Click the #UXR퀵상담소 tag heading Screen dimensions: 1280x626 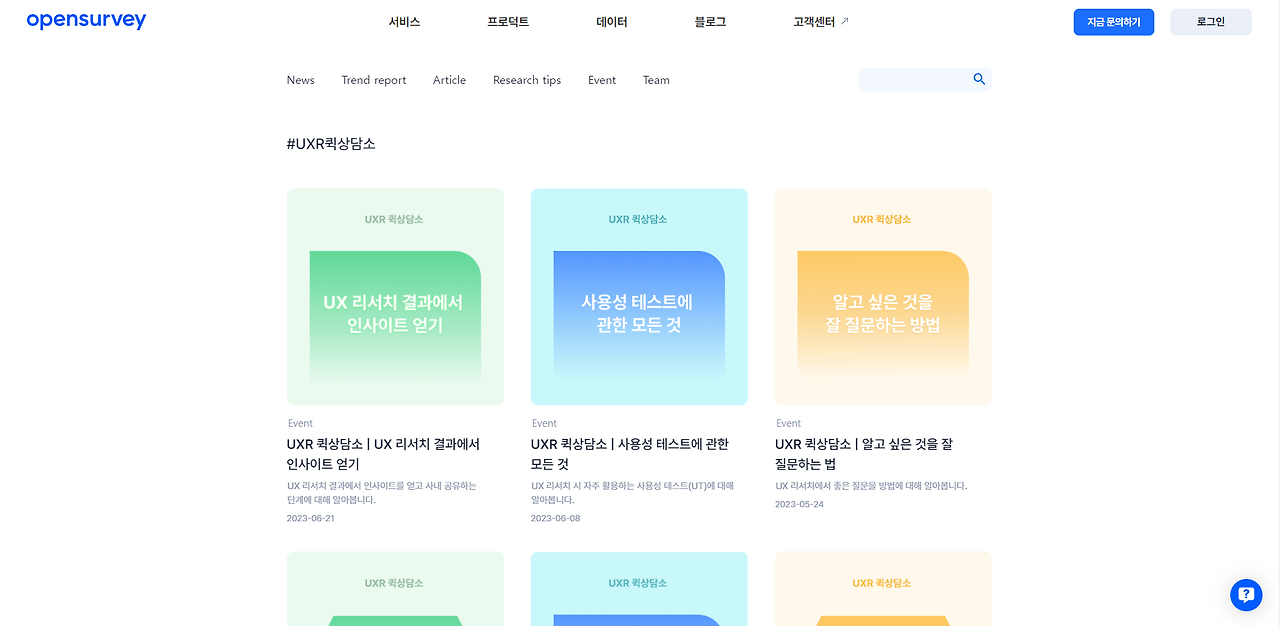(331, 144)
